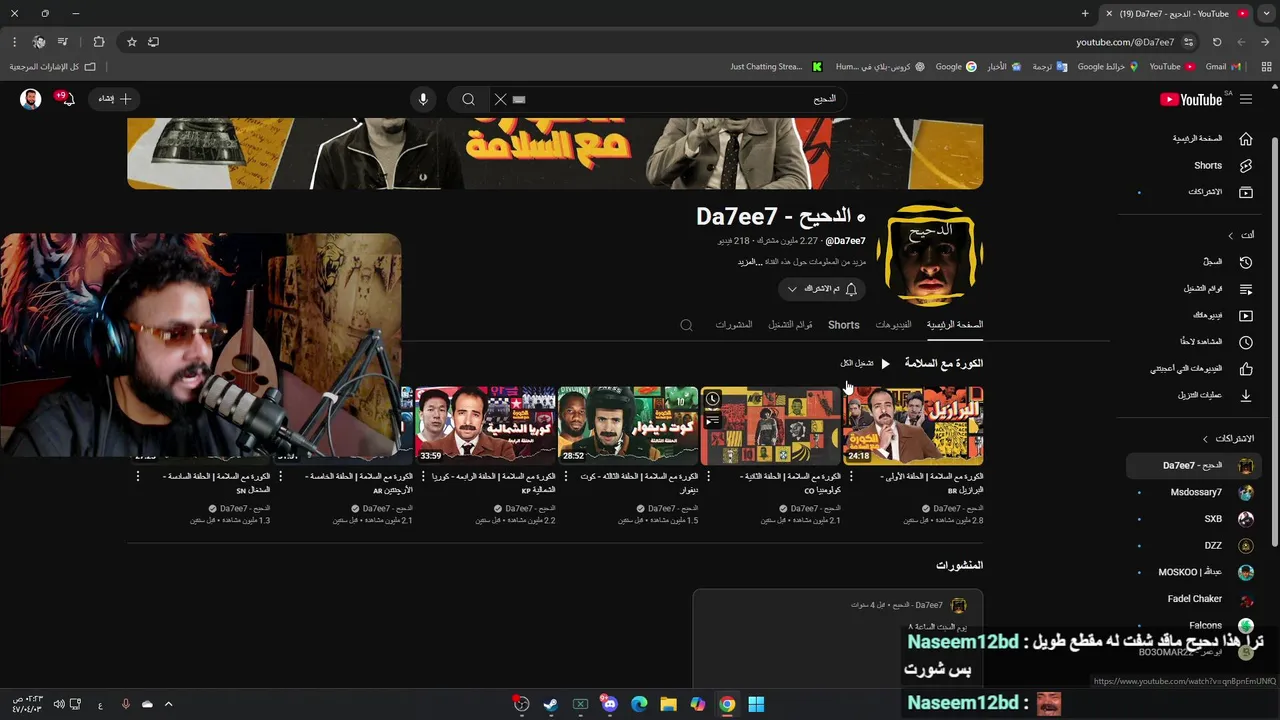Open the Brazil episode thumbnail 24:18
The height and width of the screenshot is (720, 1280).
pos(913,425)
